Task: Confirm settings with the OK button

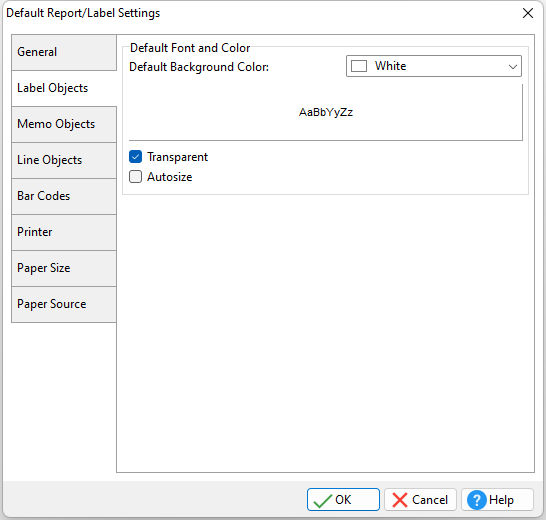Action: point(343,499)
